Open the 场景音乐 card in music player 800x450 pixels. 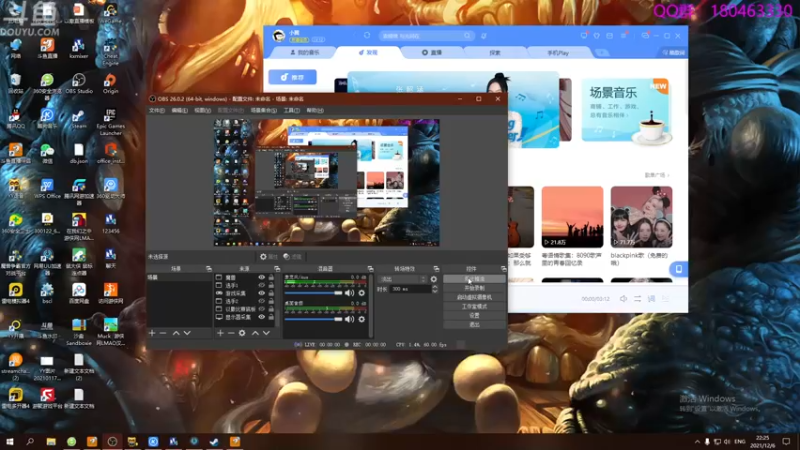coord(625,110)
